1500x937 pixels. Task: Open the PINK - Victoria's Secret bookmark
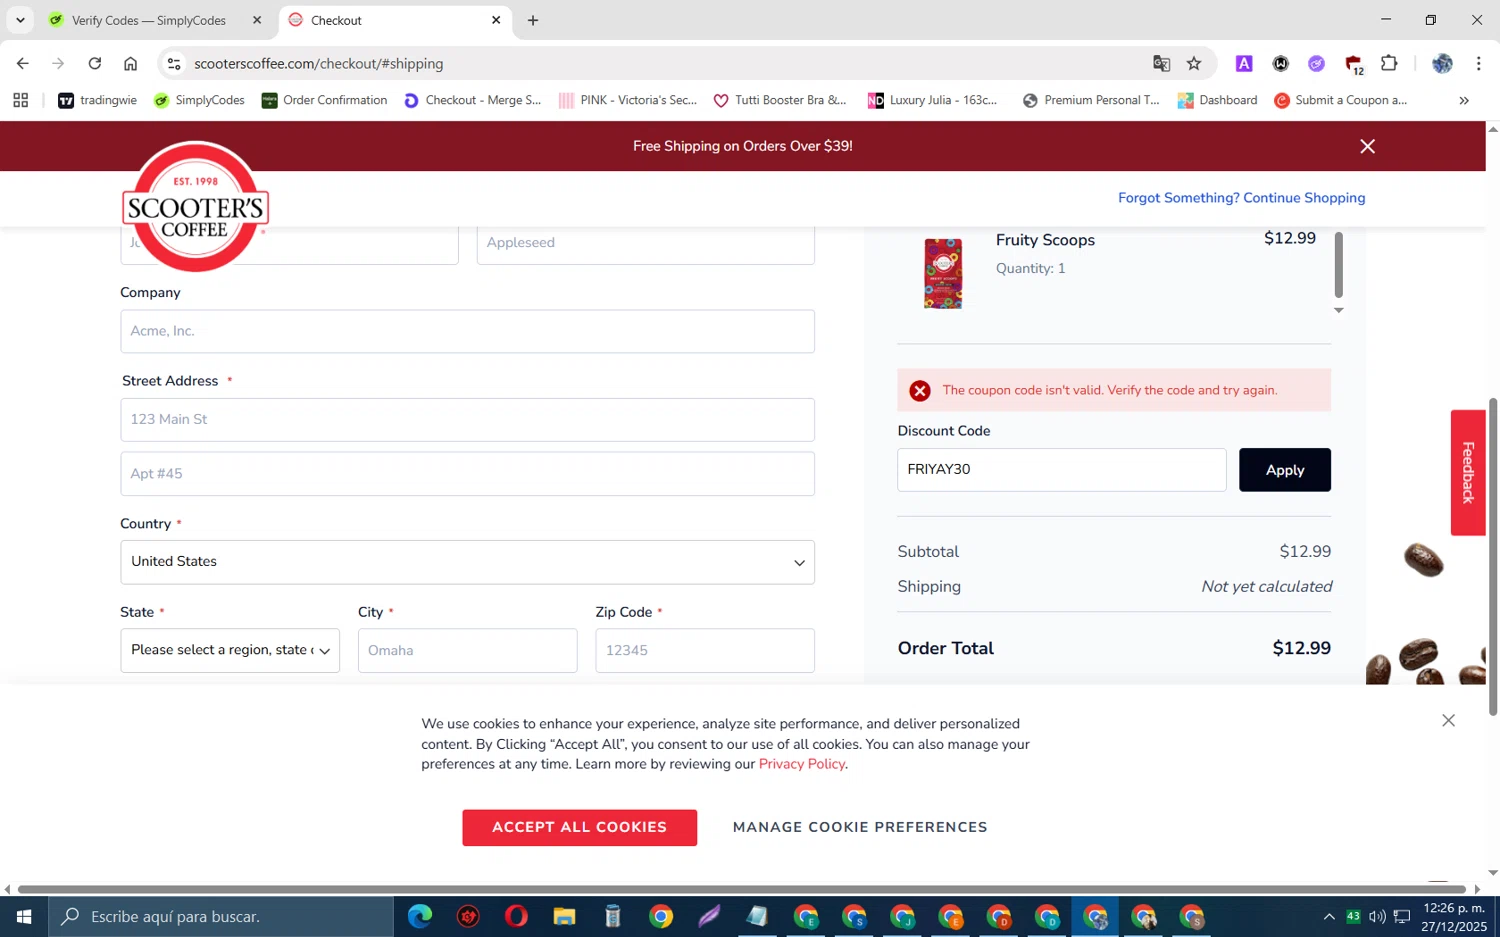627,100
